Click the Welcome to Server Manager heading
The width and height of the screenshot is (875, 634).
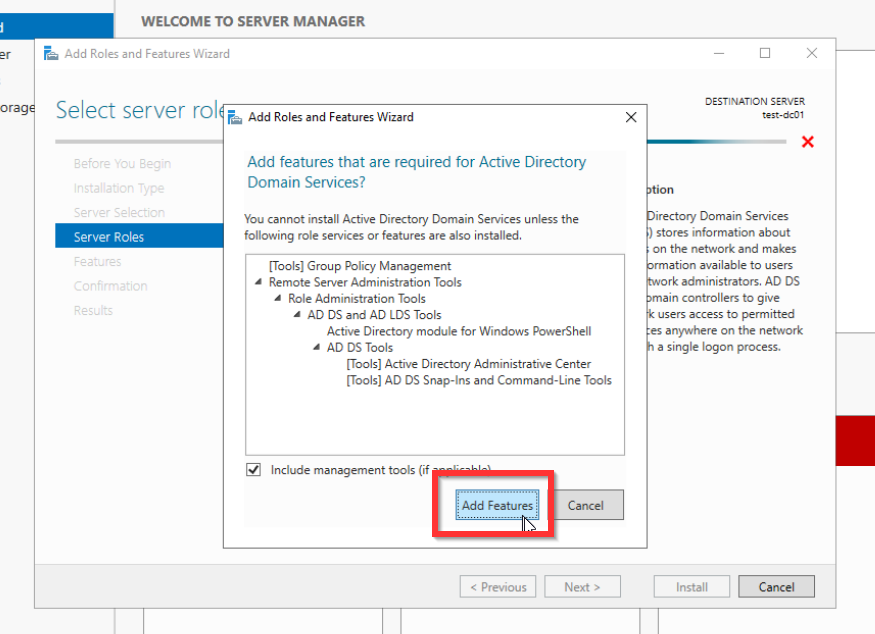pyautogui.click(x=253, y=21)
